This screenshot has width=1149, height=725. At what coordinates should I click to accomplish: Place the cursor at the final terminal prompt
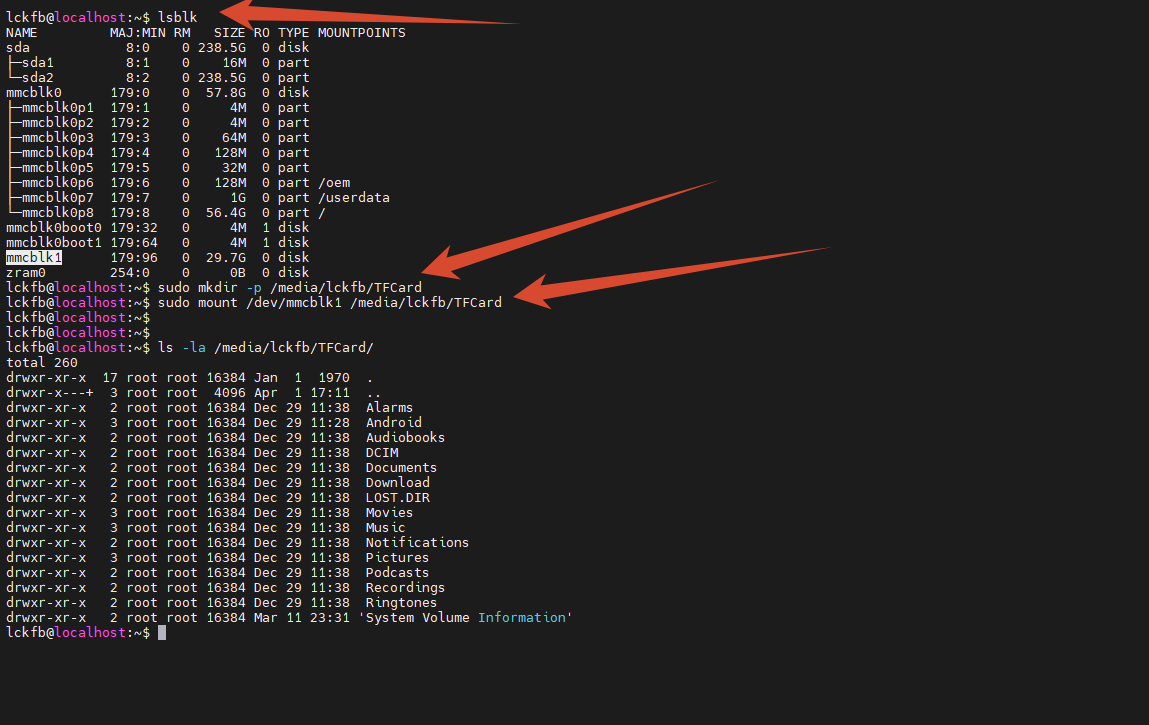click(162, 633)
